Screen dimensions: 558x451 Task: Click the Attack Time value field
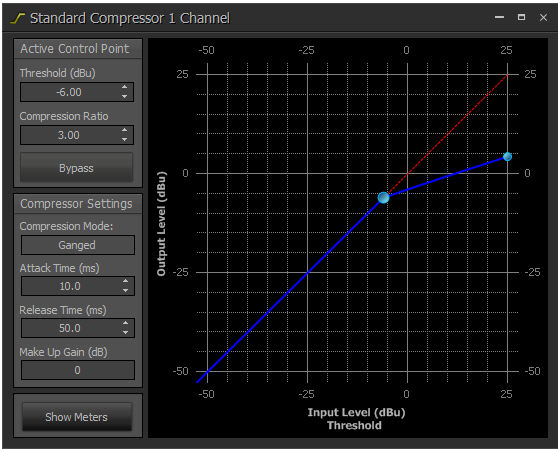(78, 286)
